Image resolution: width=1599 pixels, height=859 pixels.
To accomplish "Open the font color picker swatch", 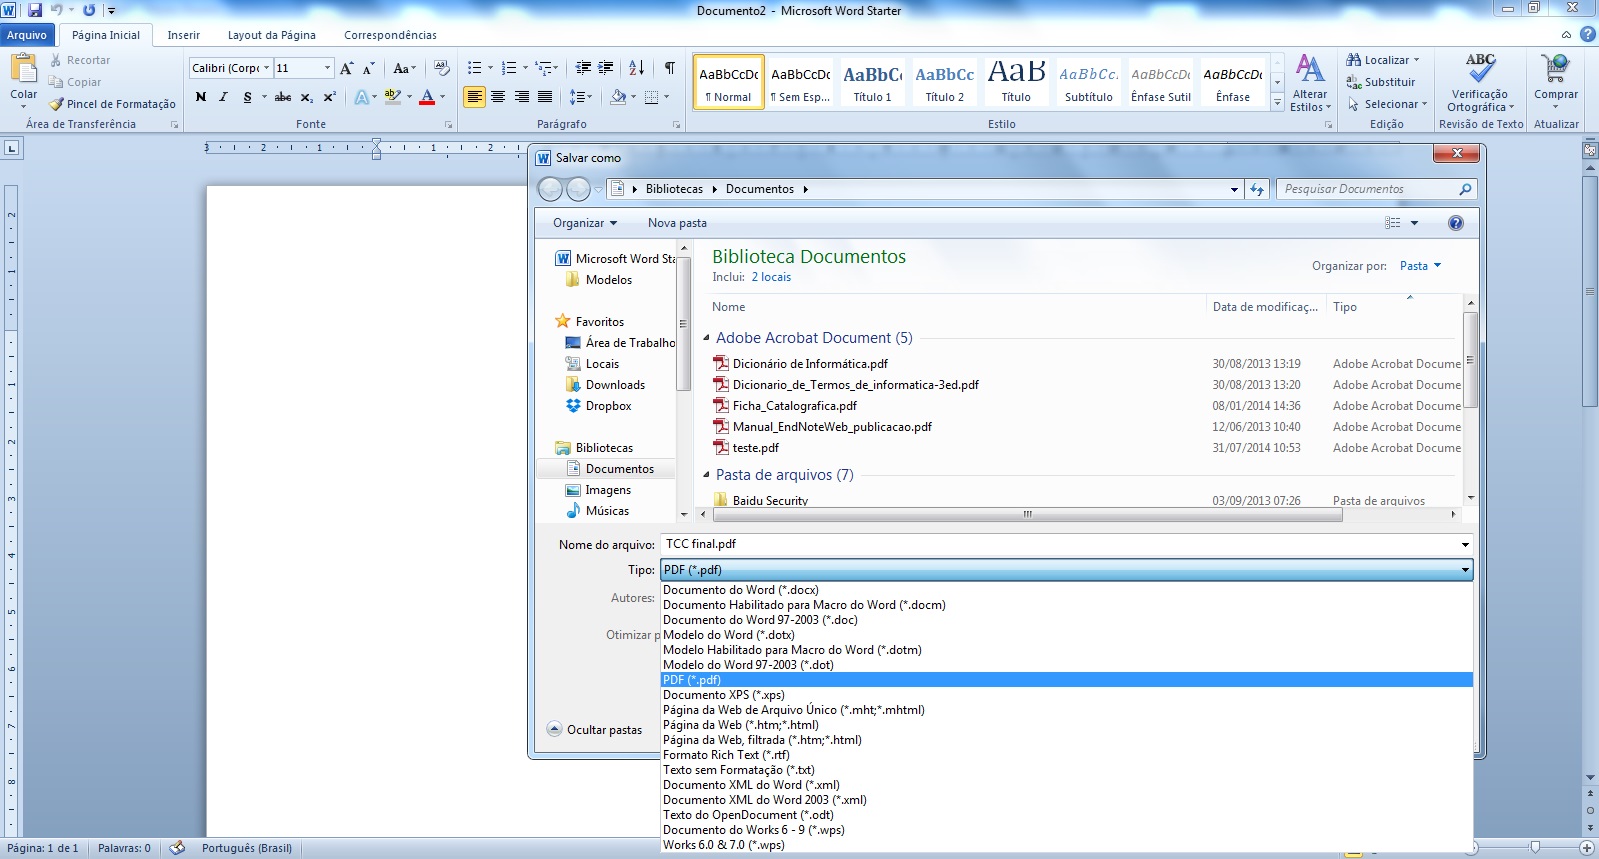I will (427, 97).
